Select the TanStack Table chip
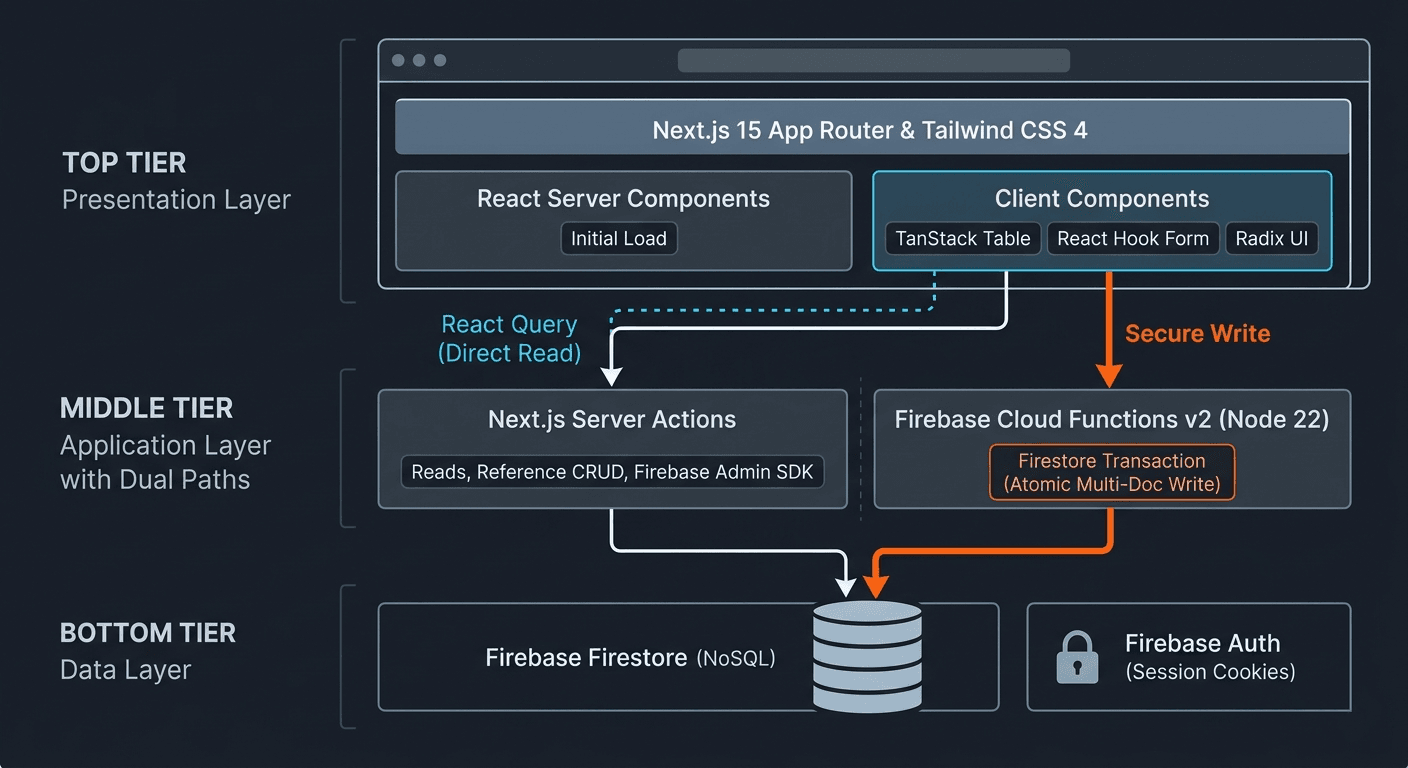This screenshot has height=768, width=1408. tap(963, 239)
